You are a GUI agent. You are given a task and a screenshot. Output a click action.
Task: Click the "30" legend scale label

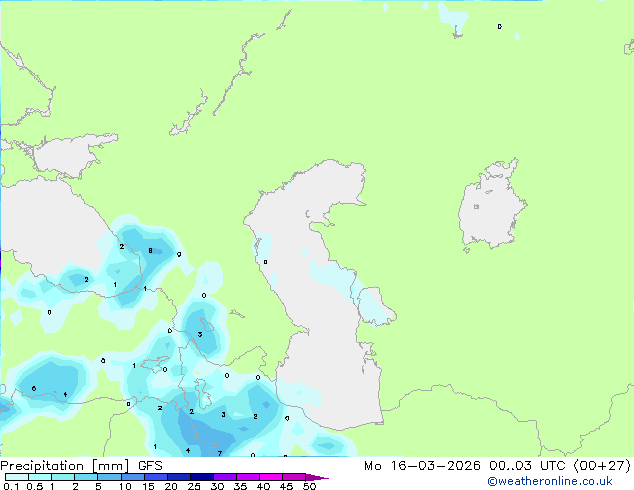click(x=217, y=486)
